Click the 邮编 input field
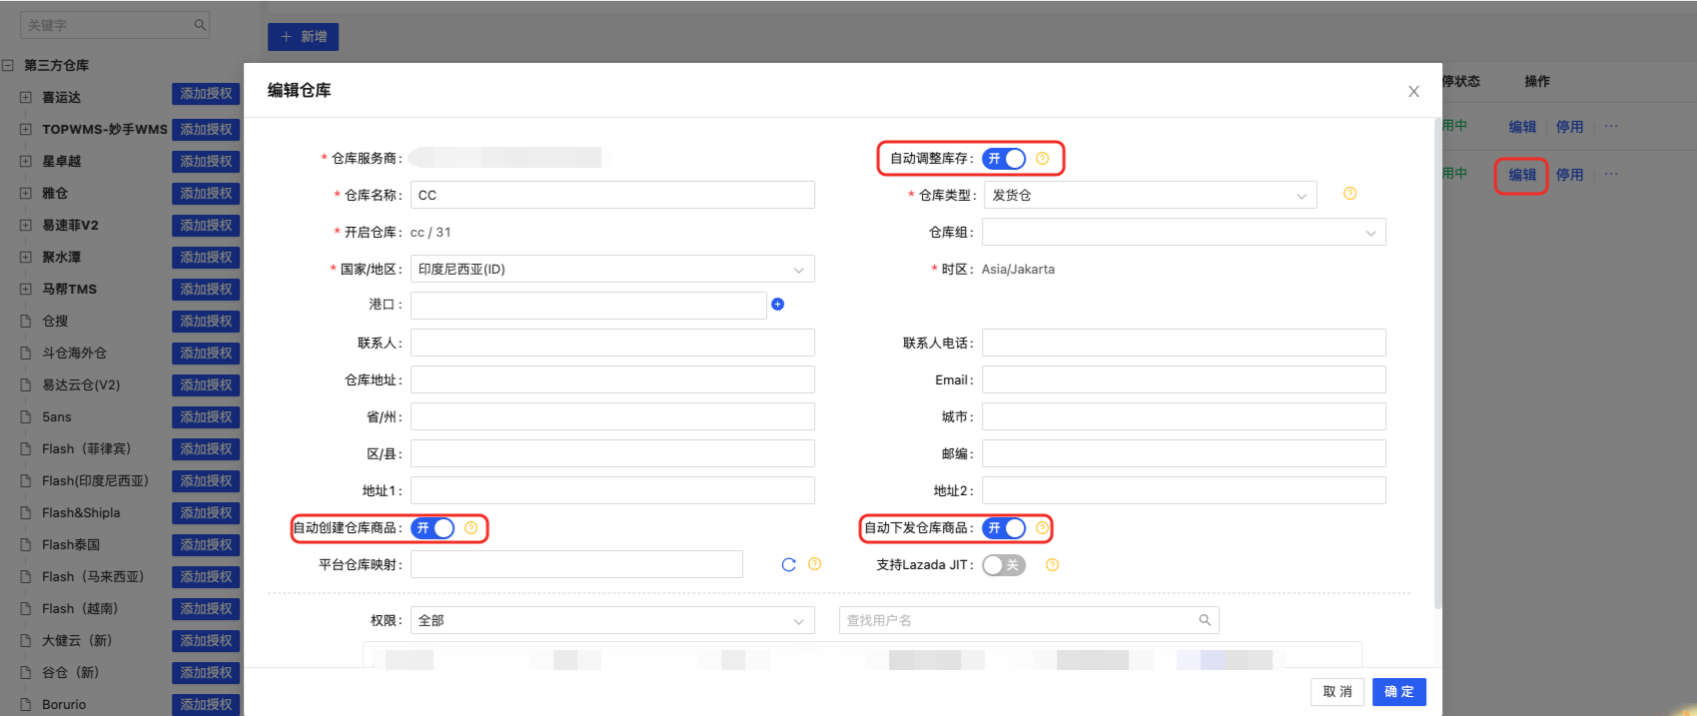Viewport: 1697px width, 716px height. [1184, 454]
